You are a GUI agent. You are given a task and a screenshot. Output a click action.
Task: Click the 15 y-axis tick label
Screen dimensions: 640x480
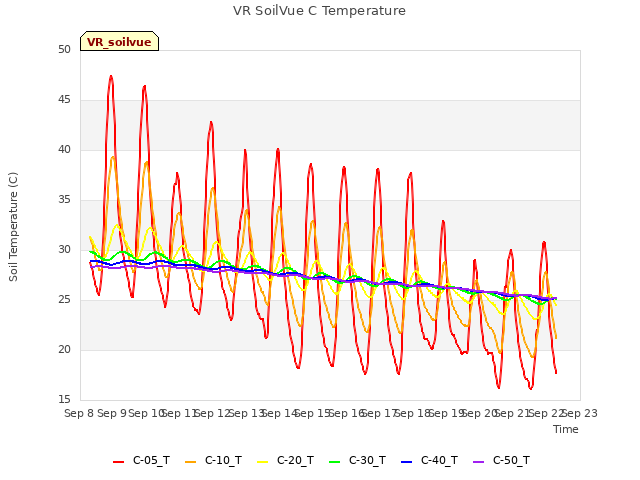click(x=64, y=400)
